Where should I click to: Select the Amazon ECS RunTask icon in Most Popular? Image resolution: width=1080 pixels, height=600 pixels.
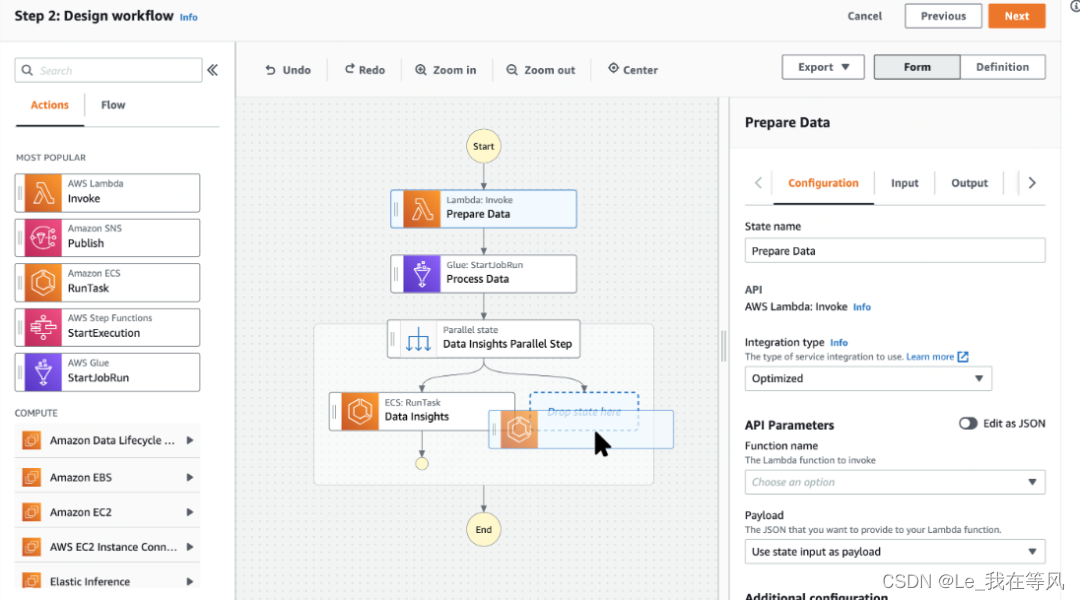[43, 282]
